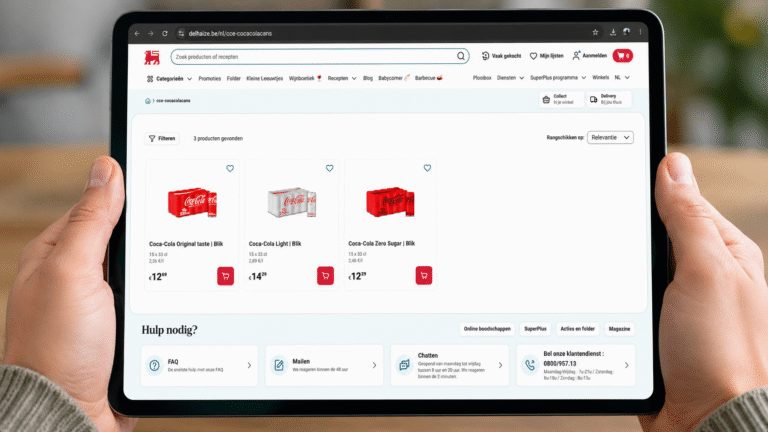Open Coca-Cola Zero Sugar product image
The height and width of the screenshot is (432, 768).
coord(390,201)
